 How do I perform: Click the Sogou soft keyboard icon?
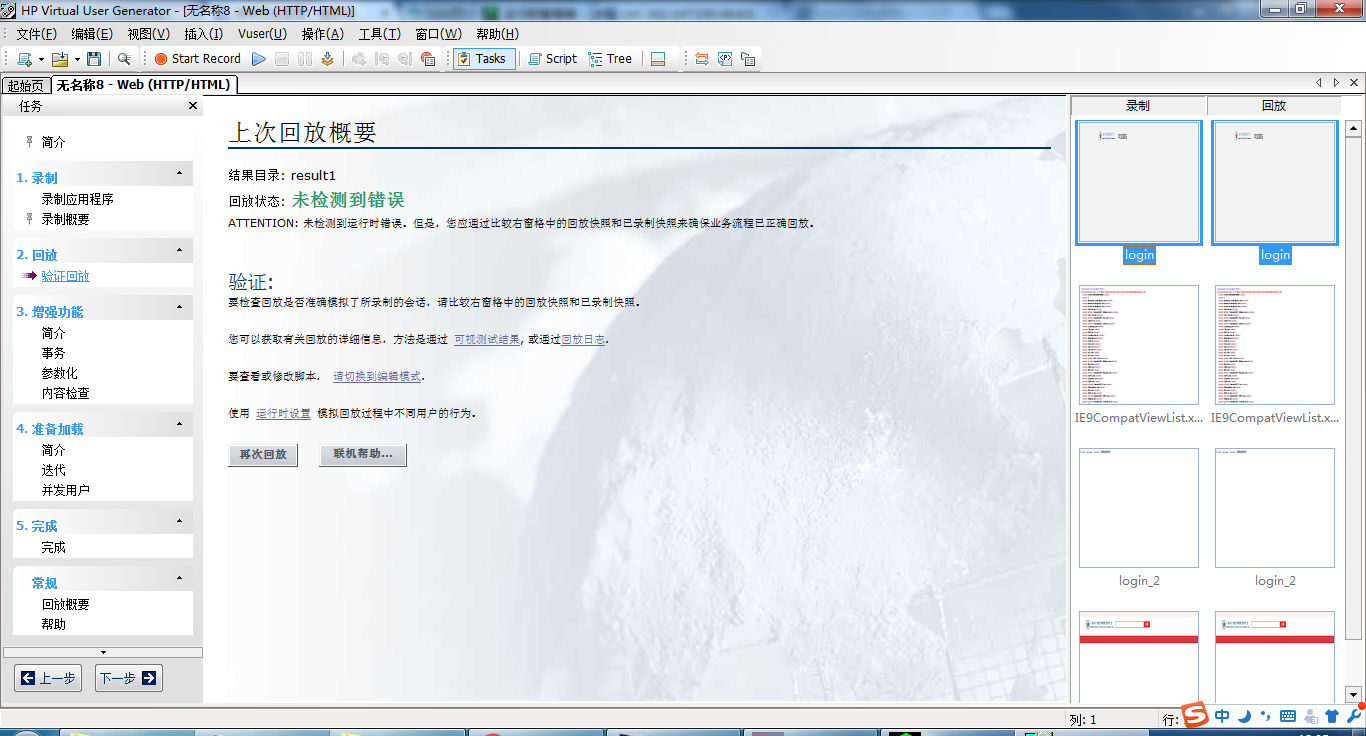1288,716
